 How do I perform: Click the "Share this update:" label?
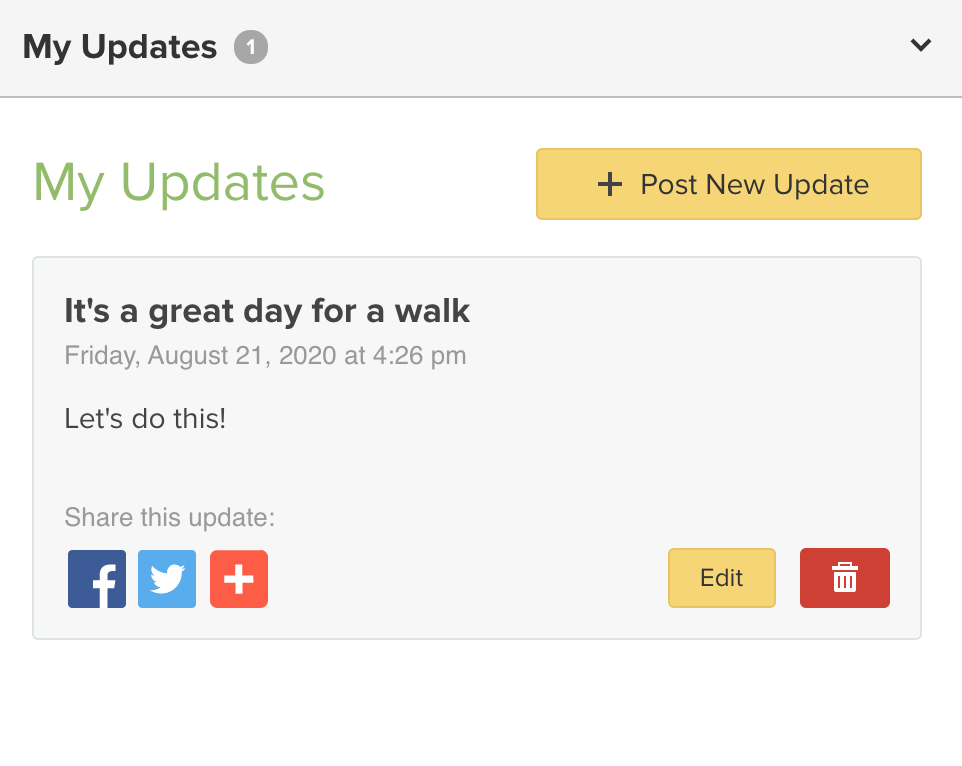[169, 518]
